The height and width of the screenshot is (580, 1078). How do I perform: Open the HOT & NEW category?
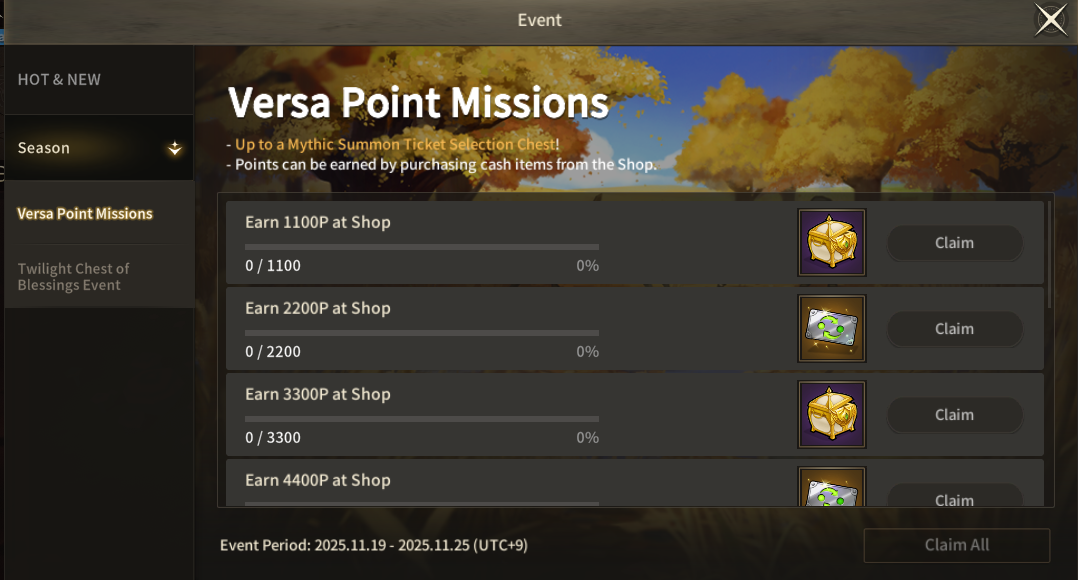click(59, 80)
